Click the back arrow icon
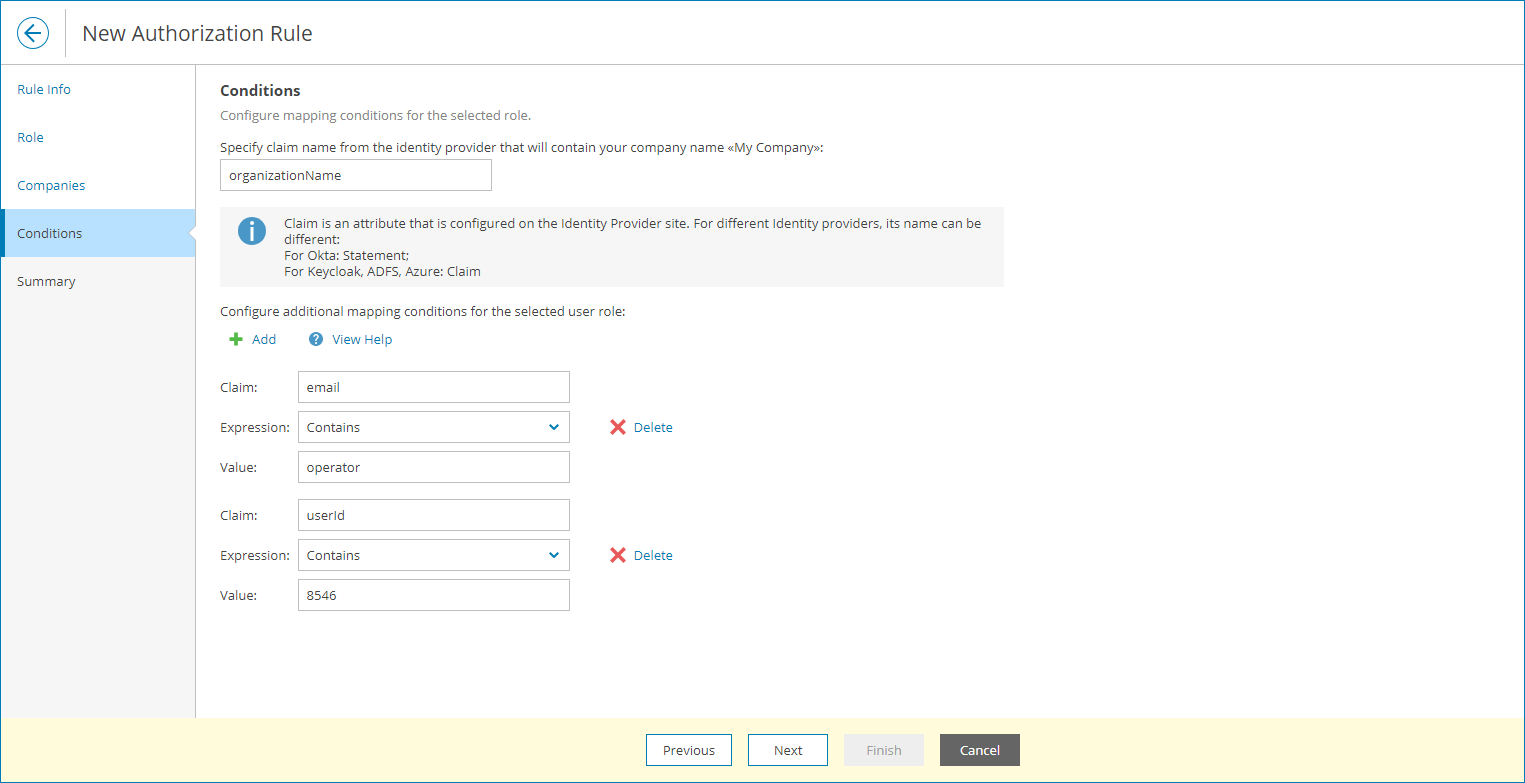 pos(33,33)
